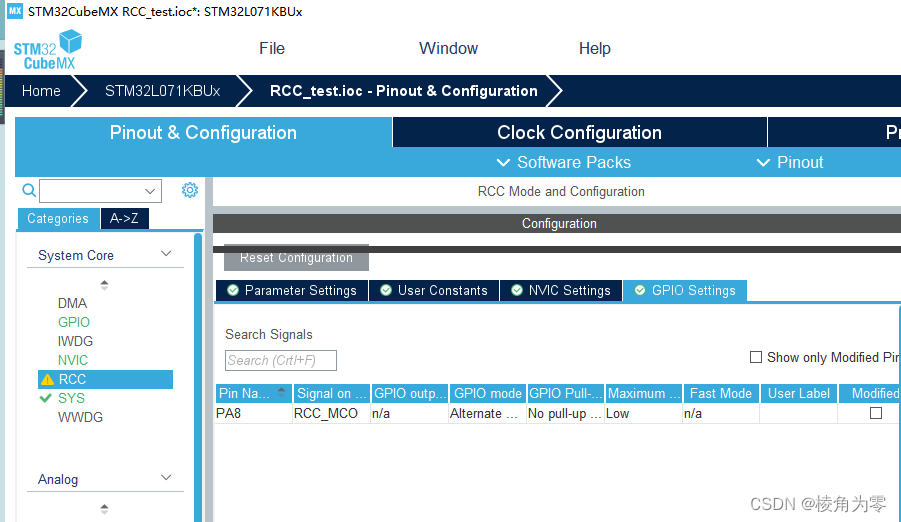The image size is (901, 522).
Task: Open the Window menu
Action: [448, 48]
